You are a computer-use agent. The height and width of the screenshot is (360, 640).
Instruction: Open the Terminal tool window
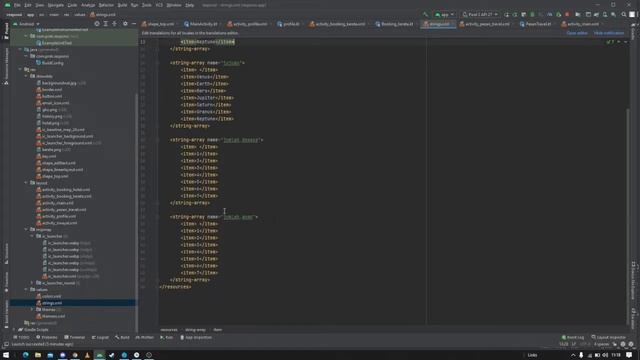(x=74, y=337)
